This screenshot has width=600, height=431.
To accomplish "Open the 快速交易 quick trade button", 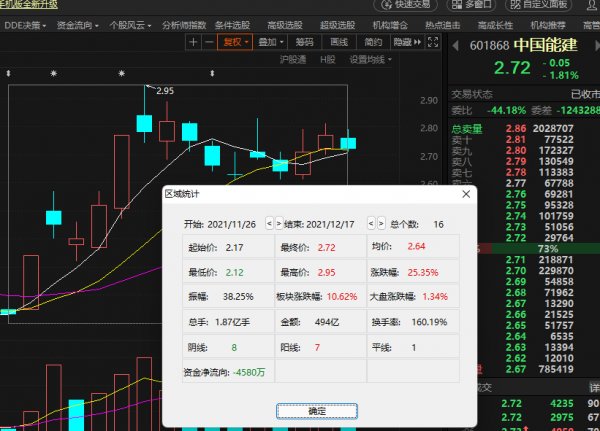I will click(406, 5).
